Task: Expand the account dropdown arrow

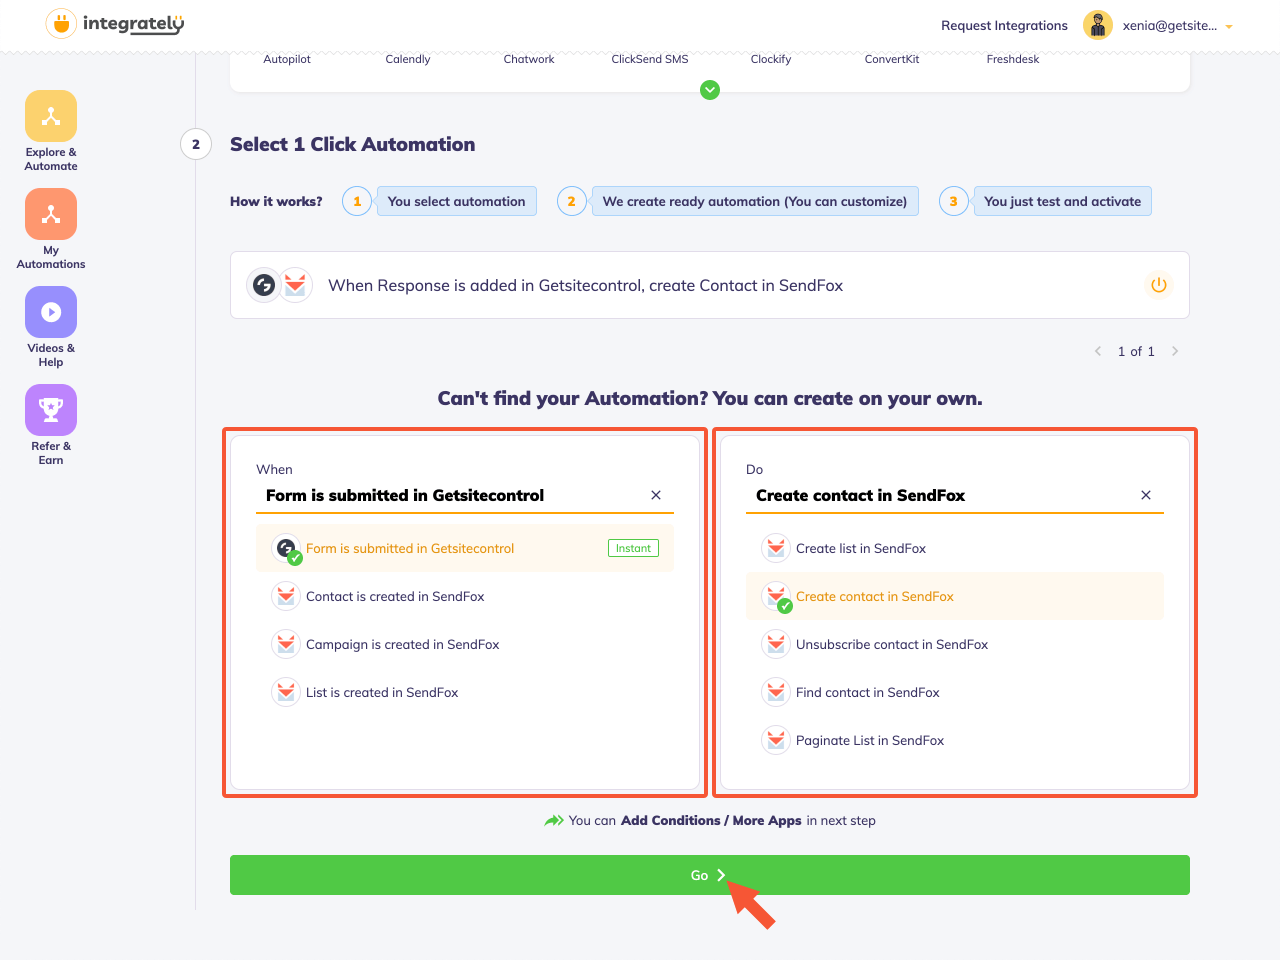Action: [x=1229, y=27]
